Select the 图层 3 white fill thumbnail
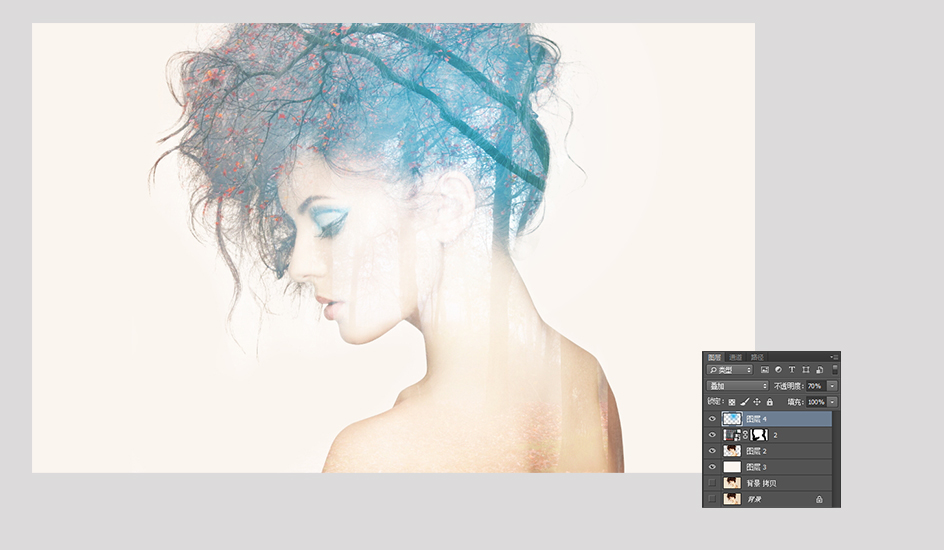 [732, 467]
